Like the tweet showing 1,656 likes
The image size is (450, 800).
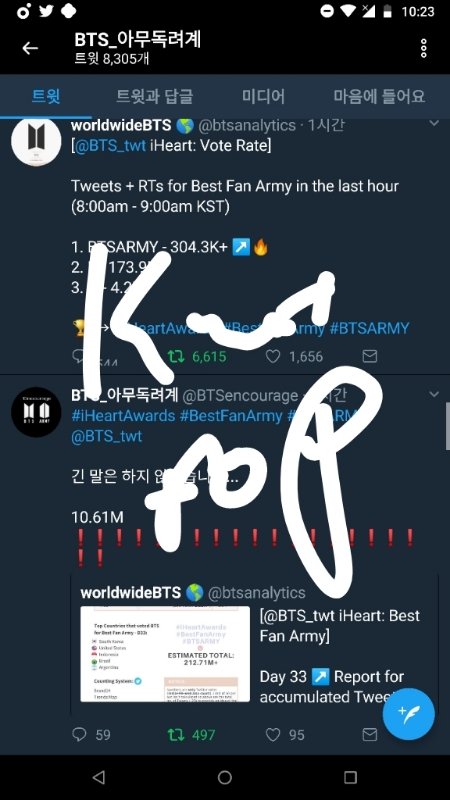(x=273, y=356)
